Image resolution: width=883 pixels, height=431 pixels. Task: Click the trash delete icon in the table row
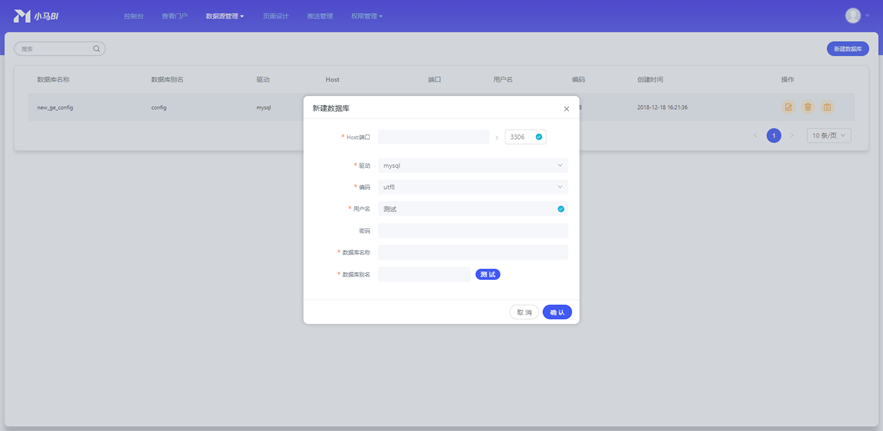[808, 107]
